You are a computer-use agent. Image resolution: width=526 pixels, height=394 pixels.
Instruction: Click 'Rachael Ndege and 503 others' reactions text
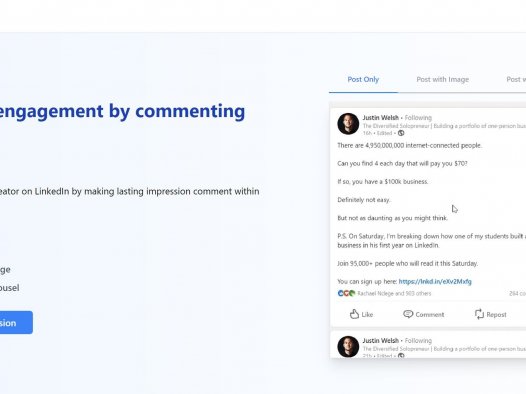pyautogui.click(x=394, y=293)
